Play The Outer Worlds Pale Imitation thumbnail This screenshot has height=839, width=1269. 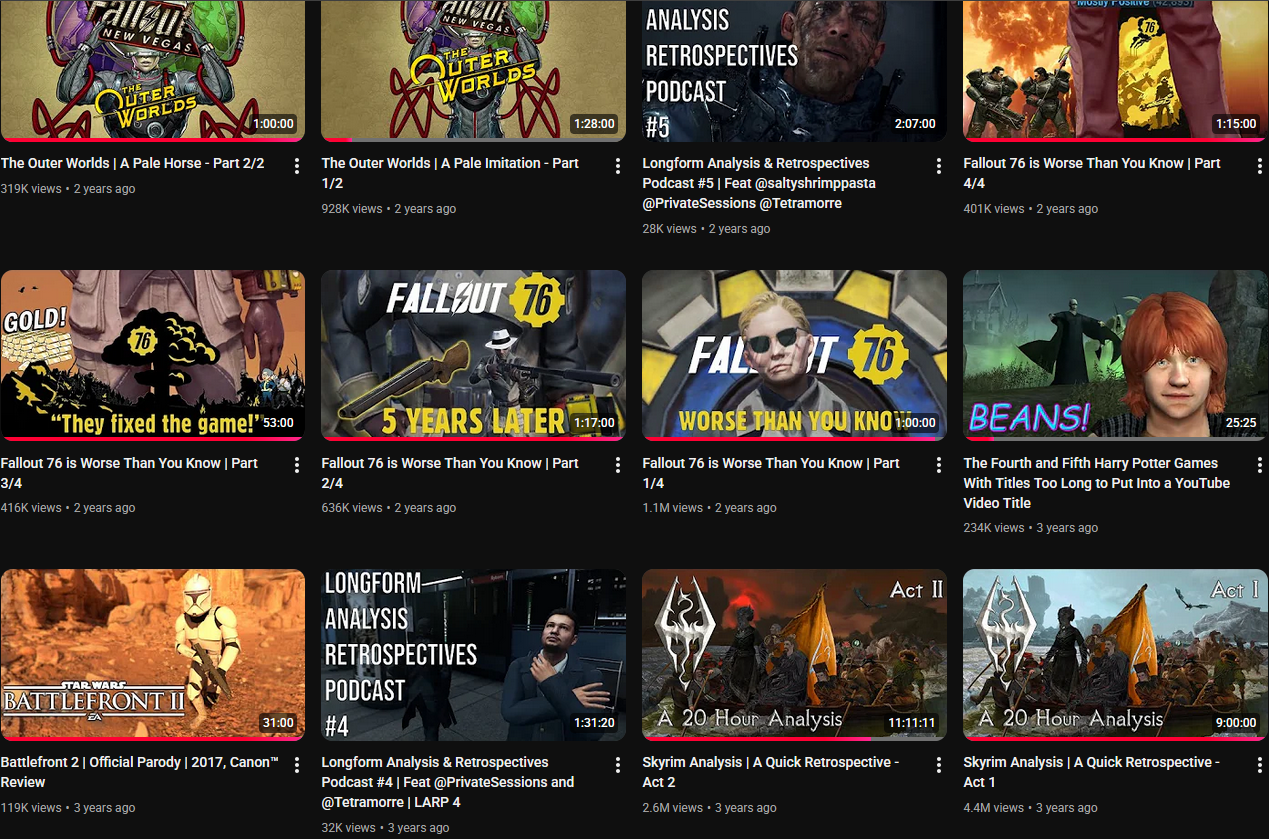(473, 70)
